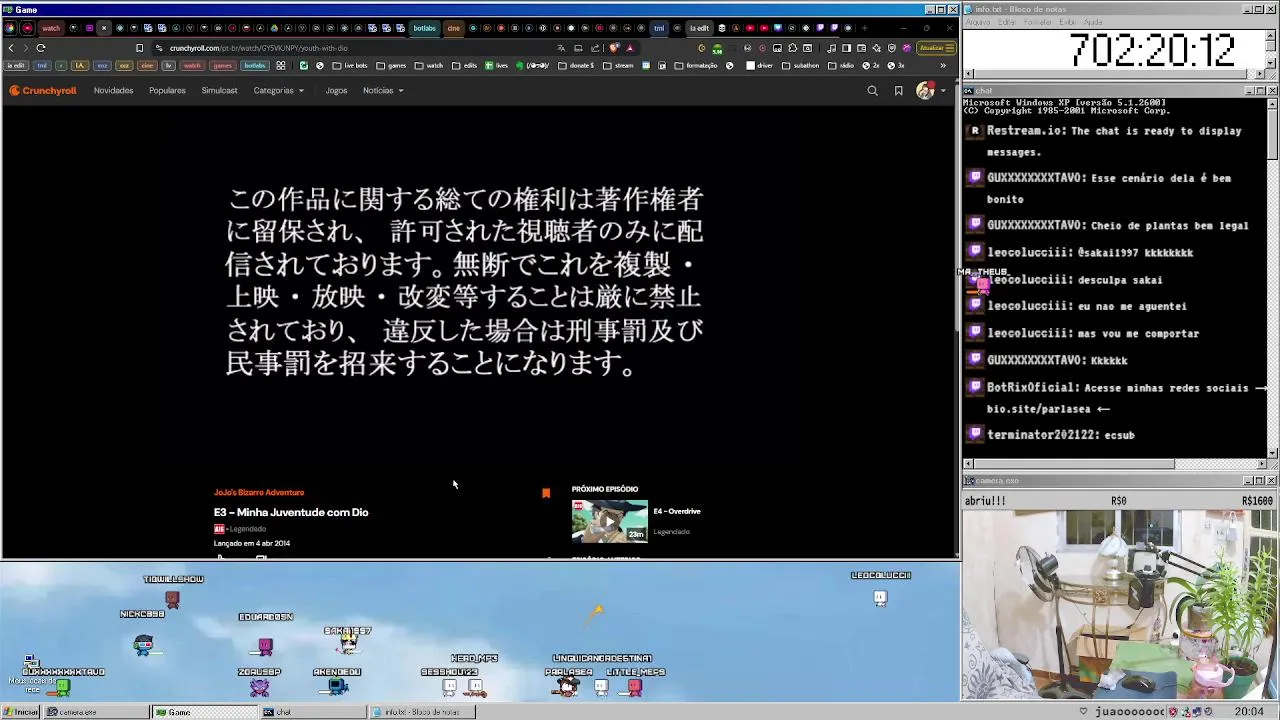Open the 'subathon' bookmarks folder
This screenshot has width=1280, height=720.
[800, 66]
